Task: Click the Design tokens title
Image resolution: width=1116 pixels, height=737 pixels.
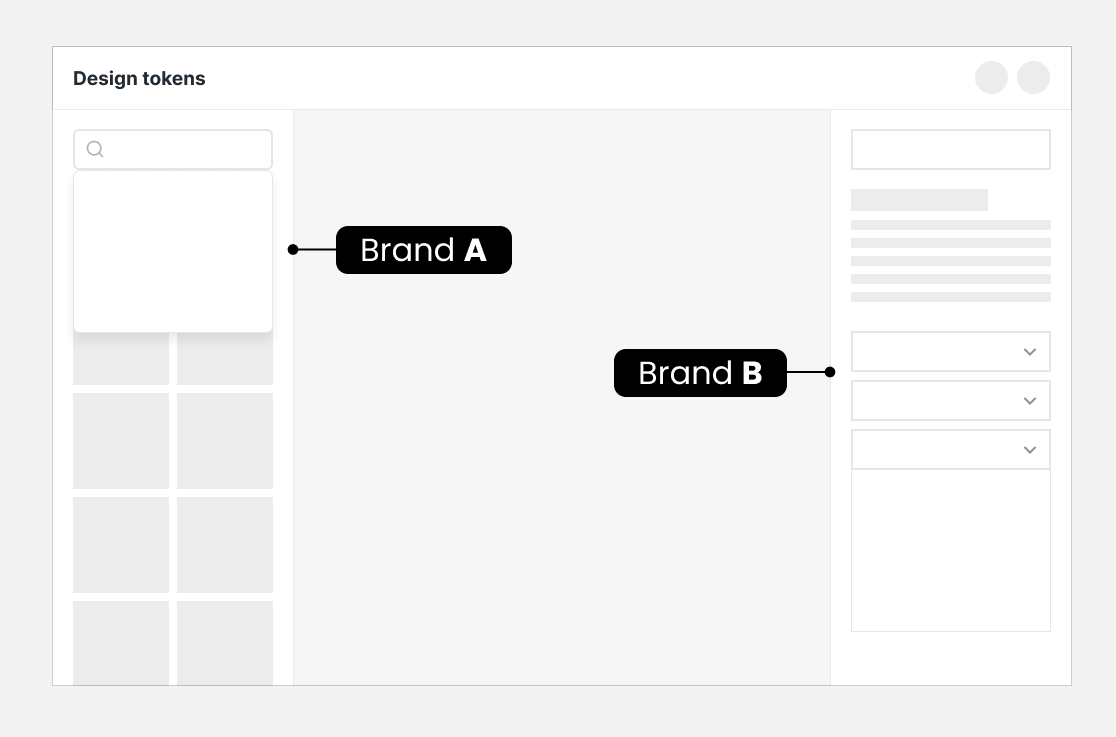Action: coord(140,78)
